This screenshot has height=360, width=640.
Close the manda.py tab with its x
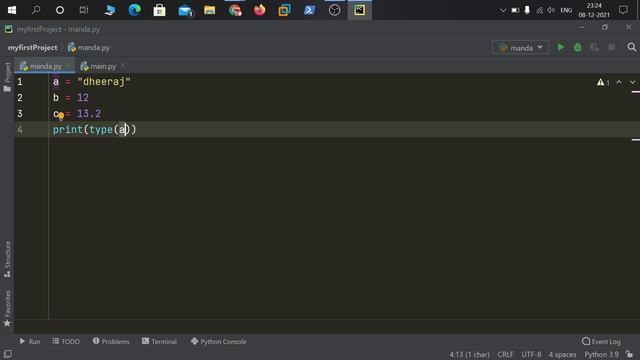[x=68, y=65]
